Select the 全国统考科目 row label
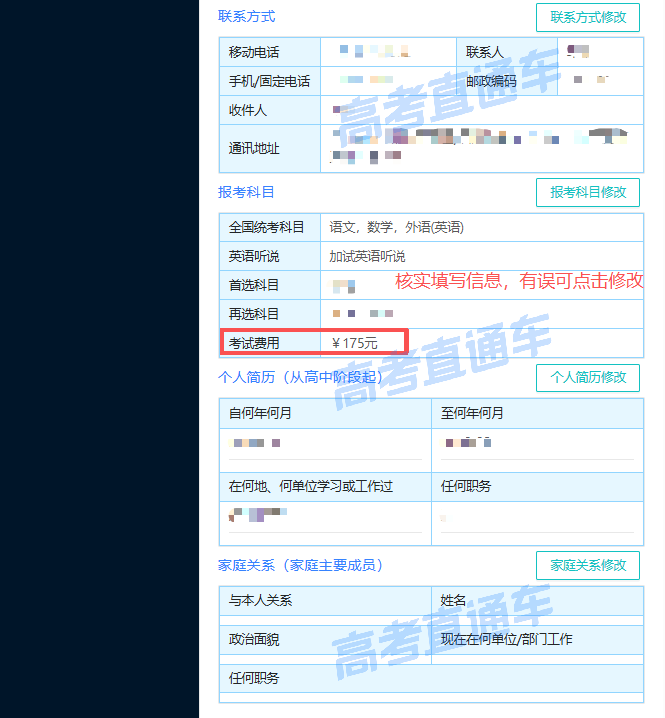 270,227
